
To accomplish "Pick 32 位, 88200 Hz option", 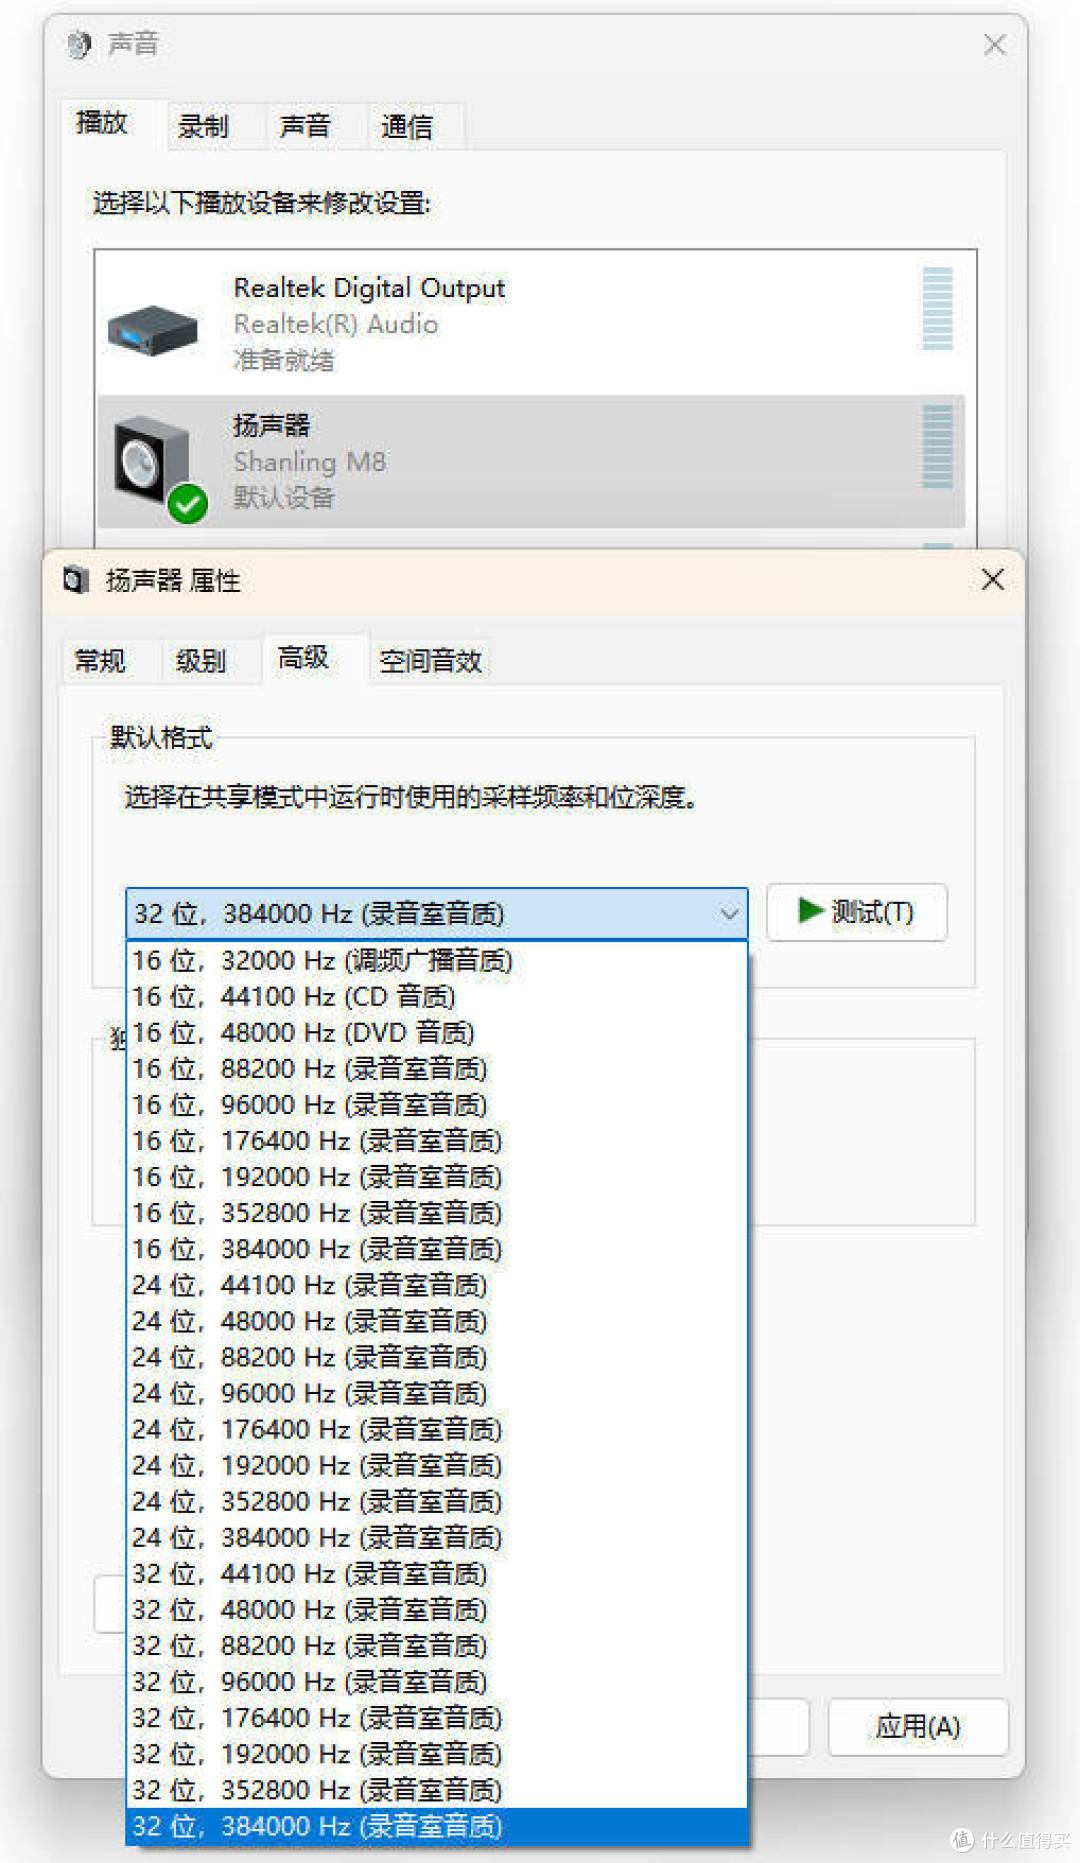I will click(437, 1645).
